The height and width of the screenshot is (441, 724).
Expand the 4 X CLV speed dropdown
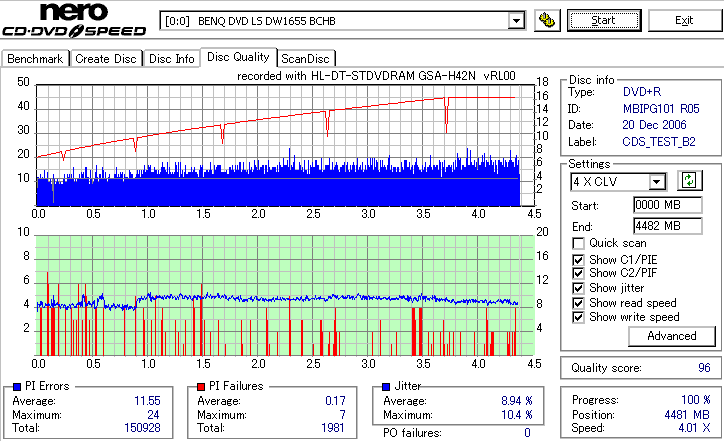tap(656, 181)
